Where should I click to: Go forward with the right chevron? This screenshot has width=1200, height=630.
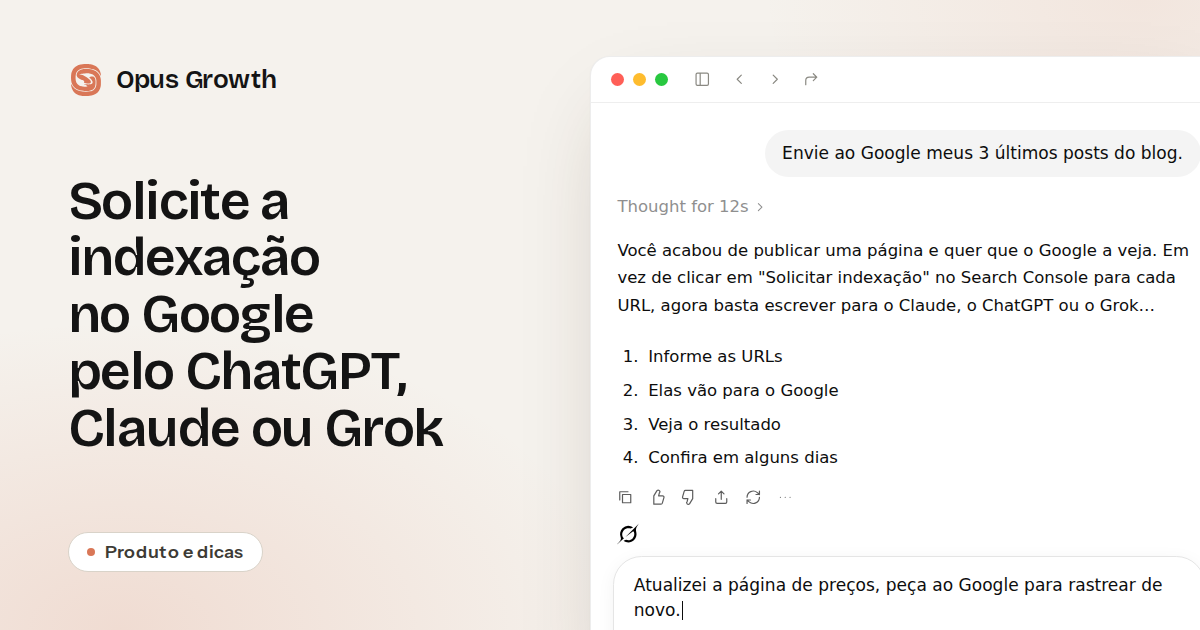coord(775,79)
